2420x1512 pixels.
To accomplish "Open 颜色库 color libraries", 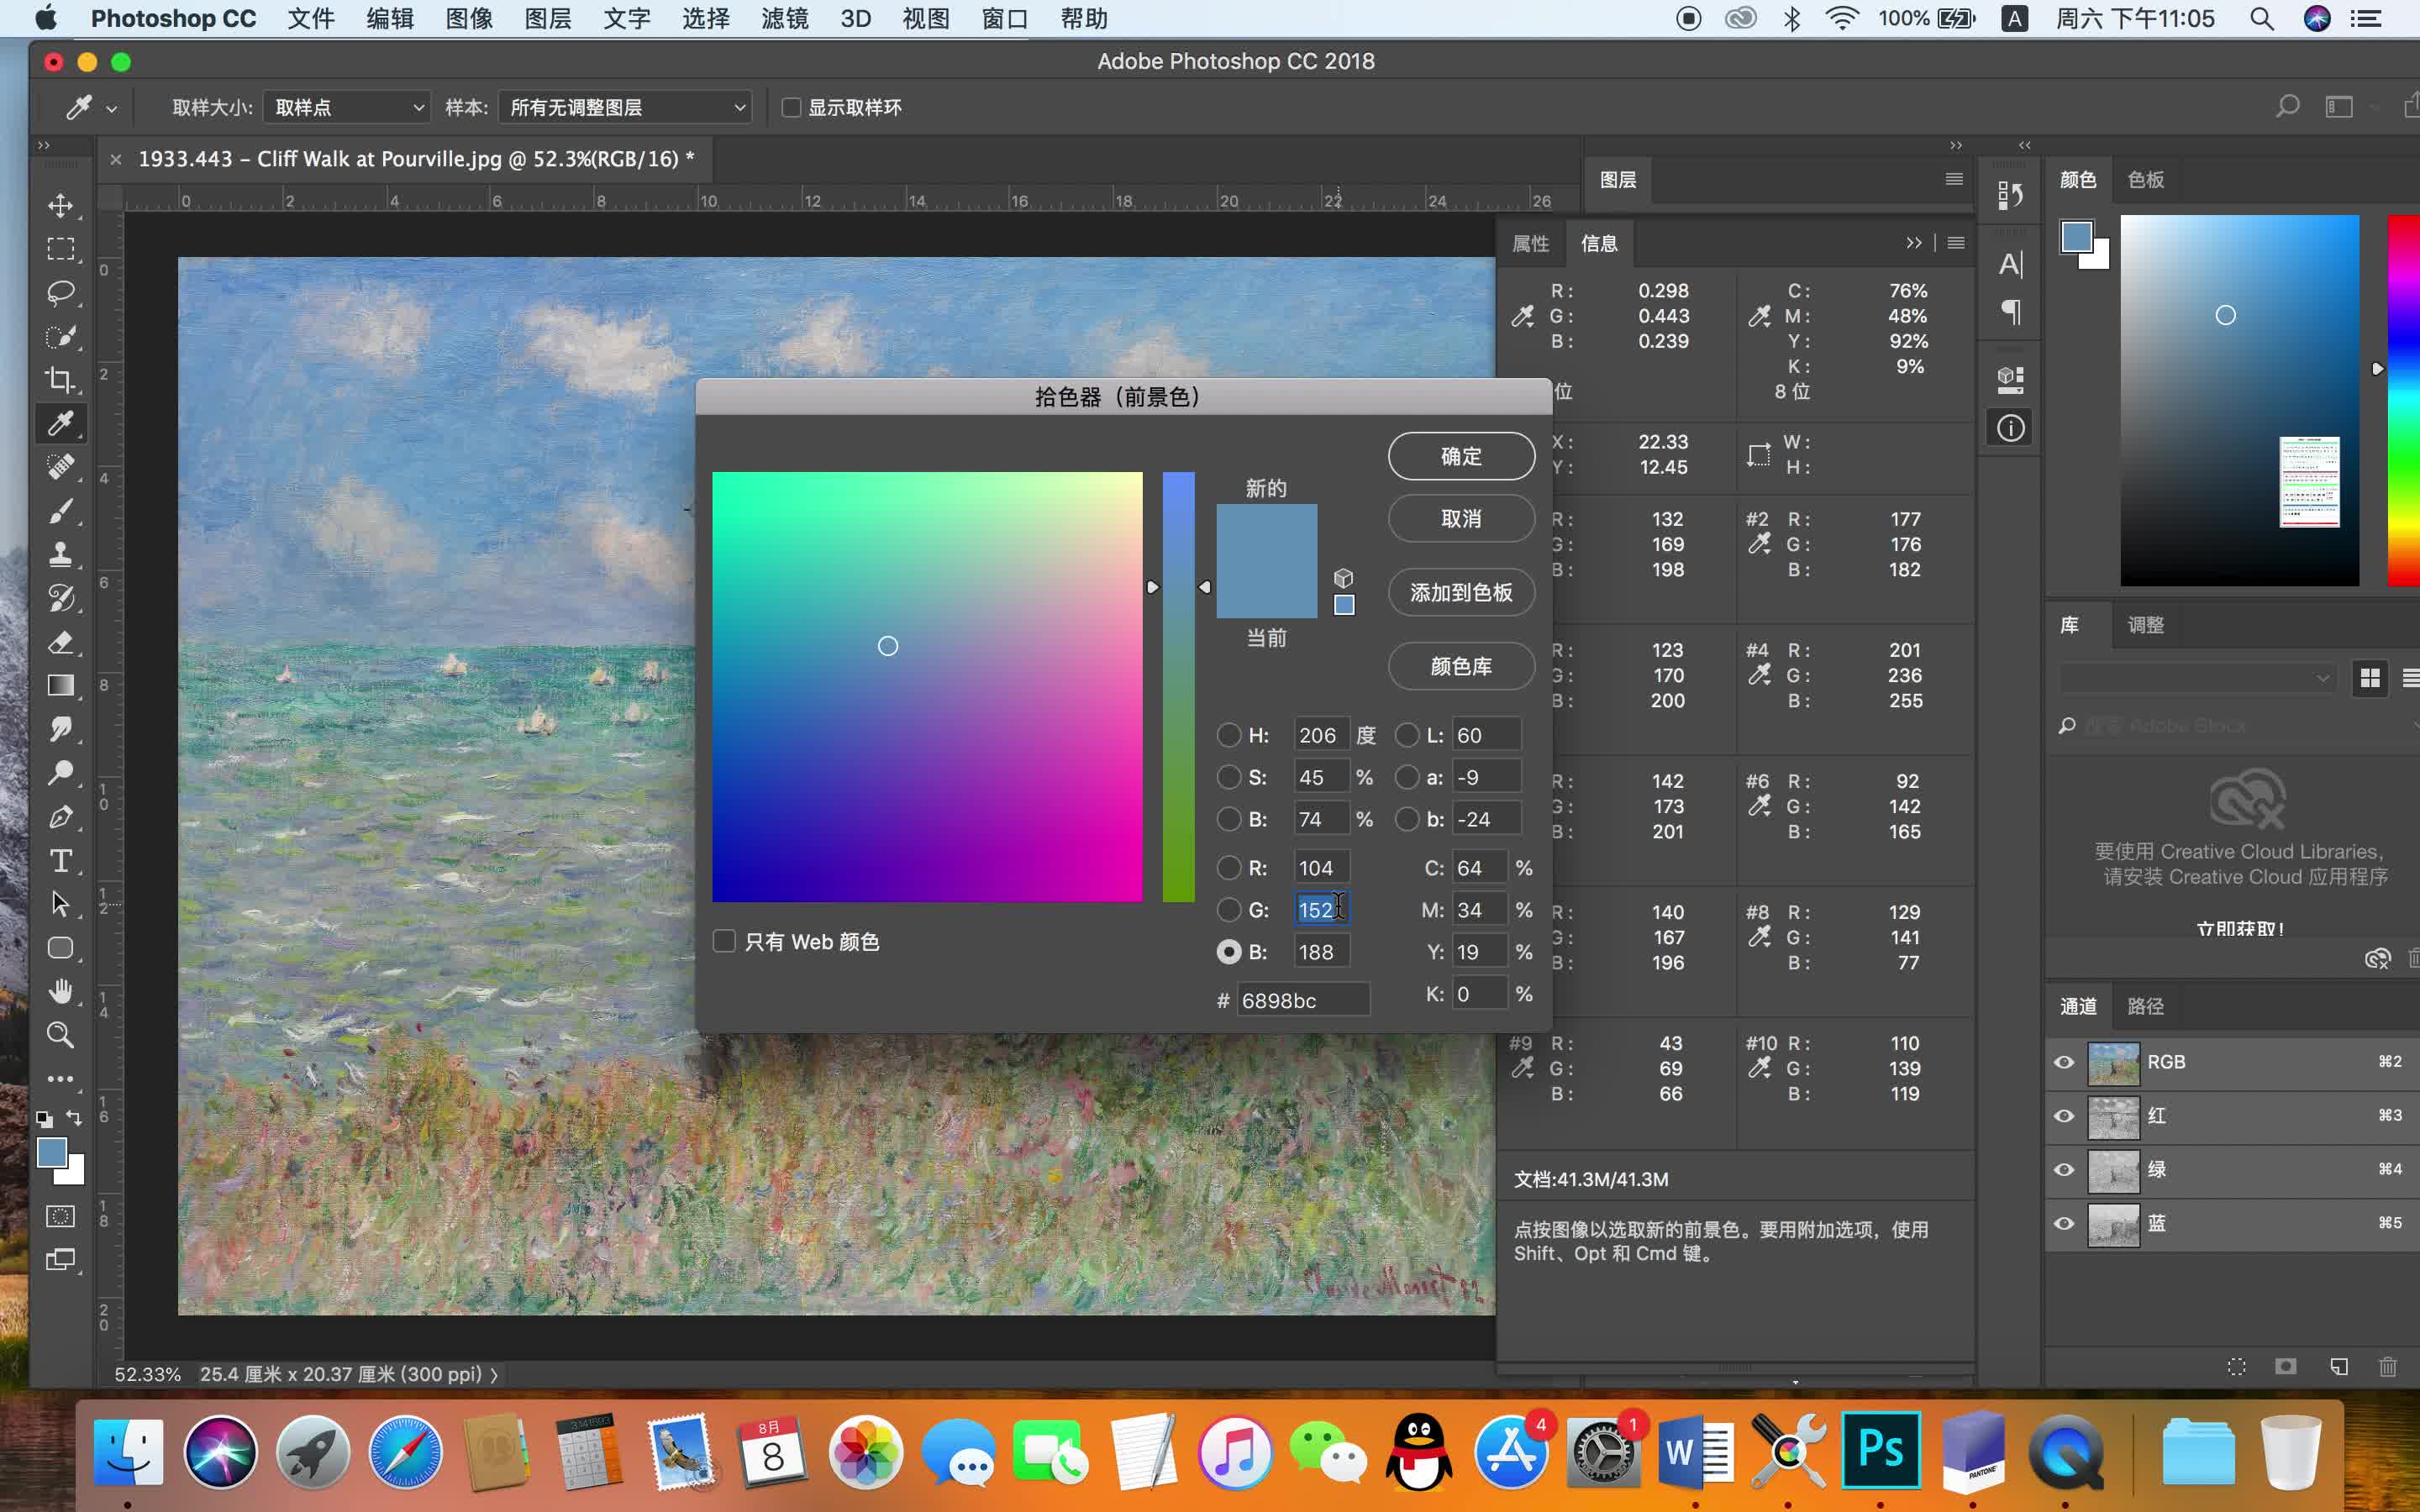I will point(1461,666).
